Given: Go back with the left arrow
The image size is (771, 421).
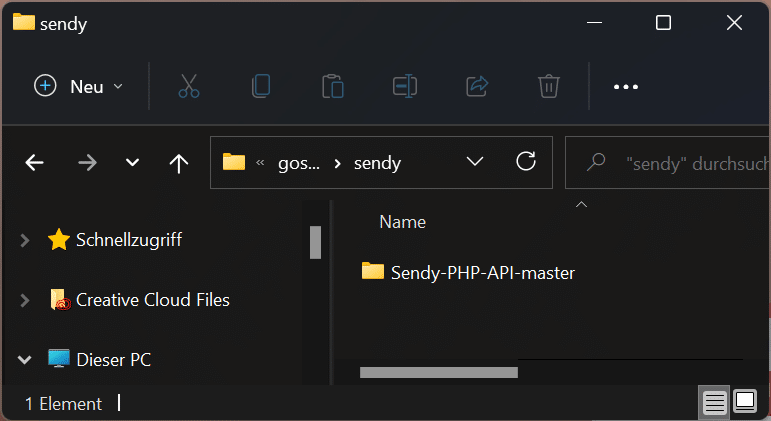Looking at the screenshot, I should [x=34, y=163].
